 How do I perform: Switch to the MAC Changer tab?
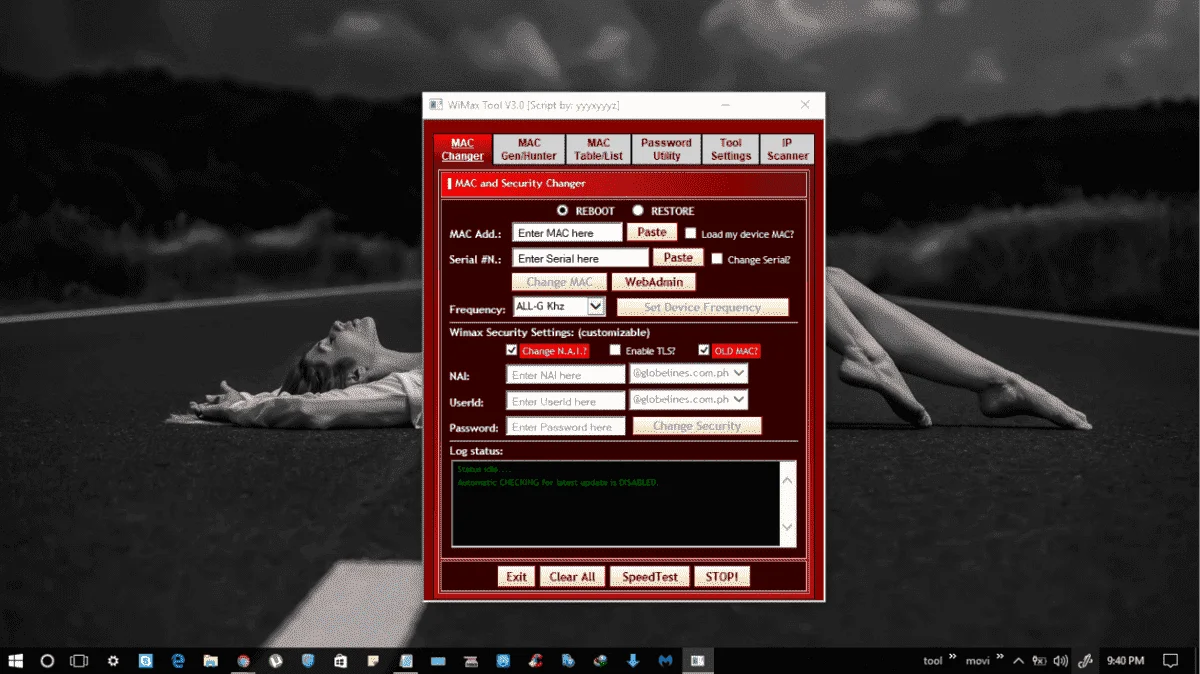coord(463,149)
